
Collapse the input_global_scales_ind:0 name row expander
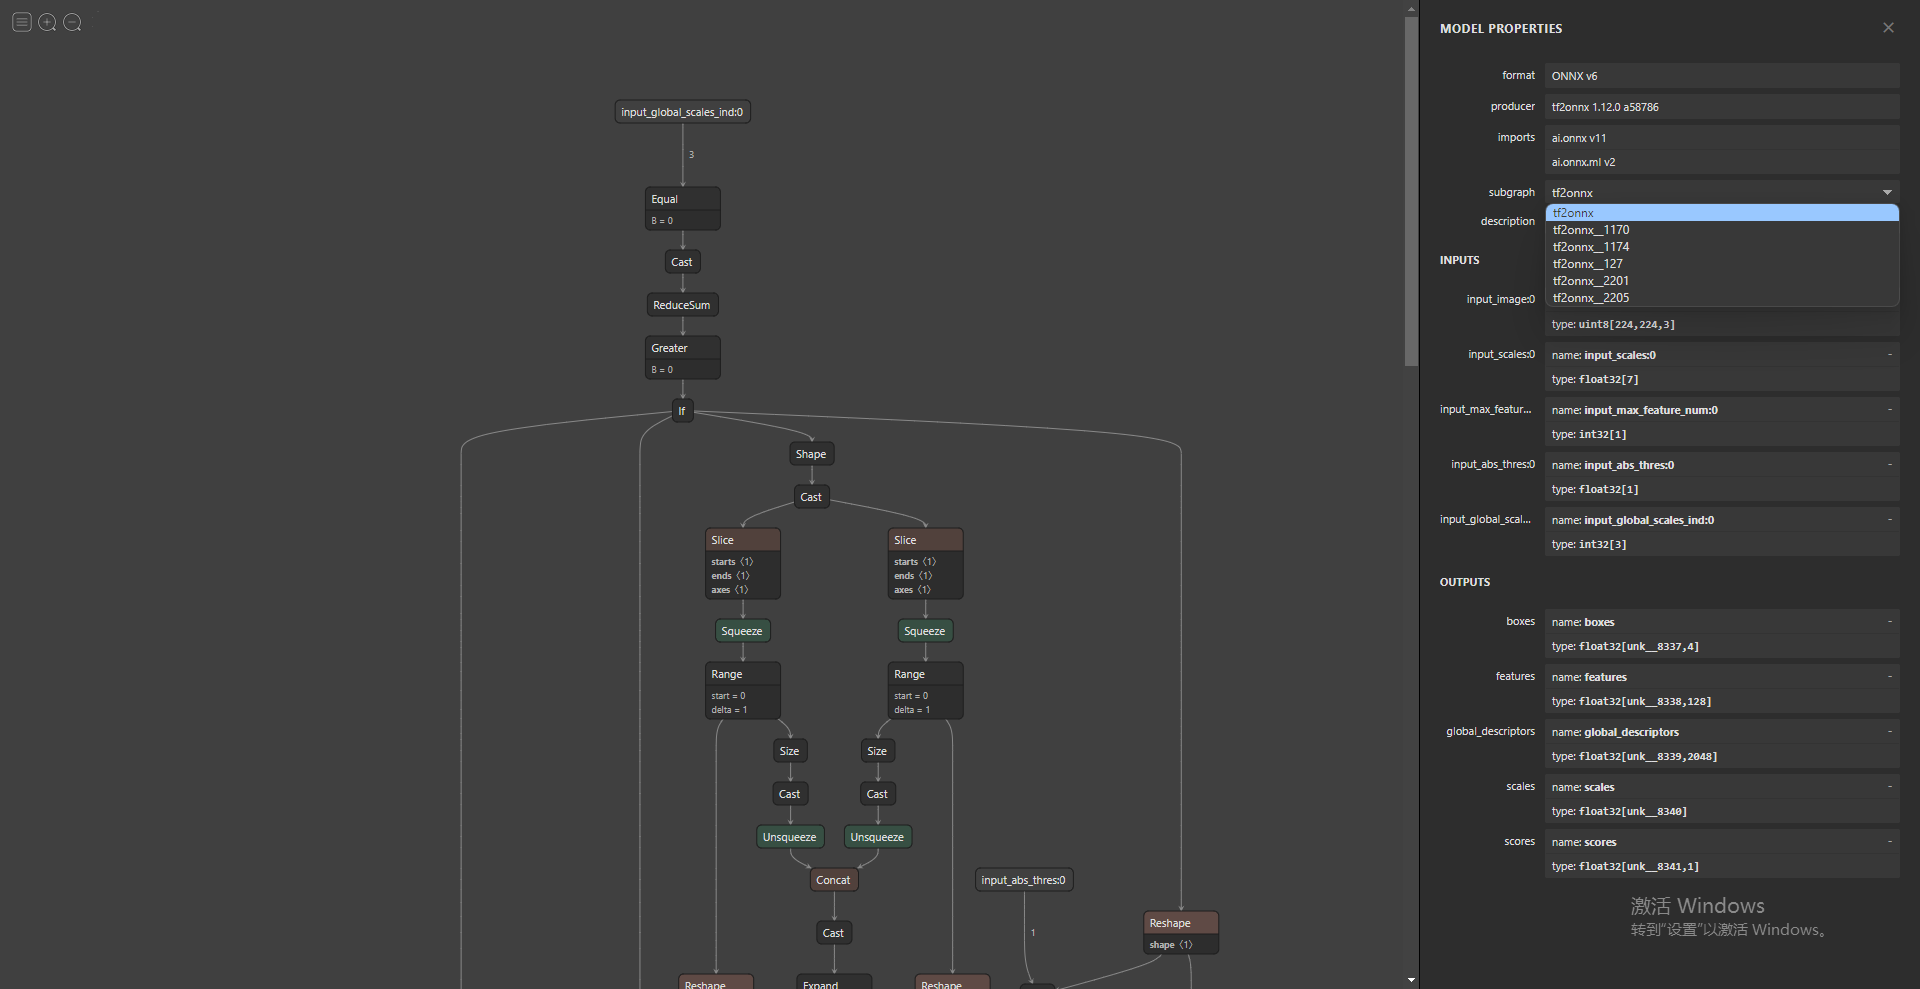coord(1889,519)
